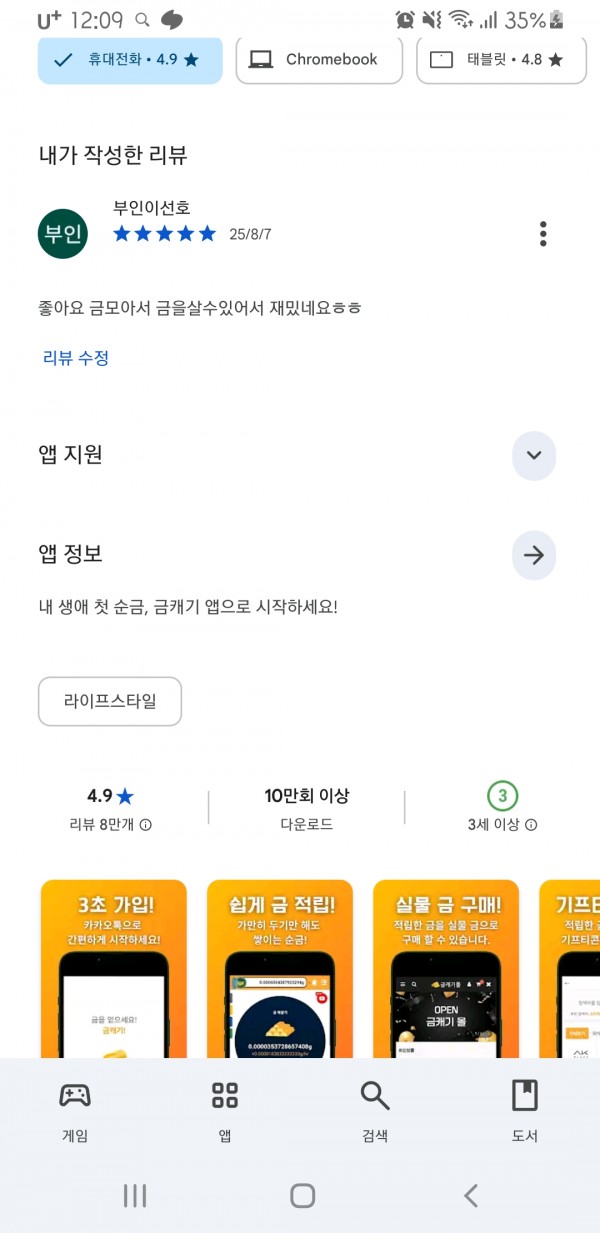Tap 리뷰 수정 link
The image size is (600, 1233).
(x=76, y=358)
